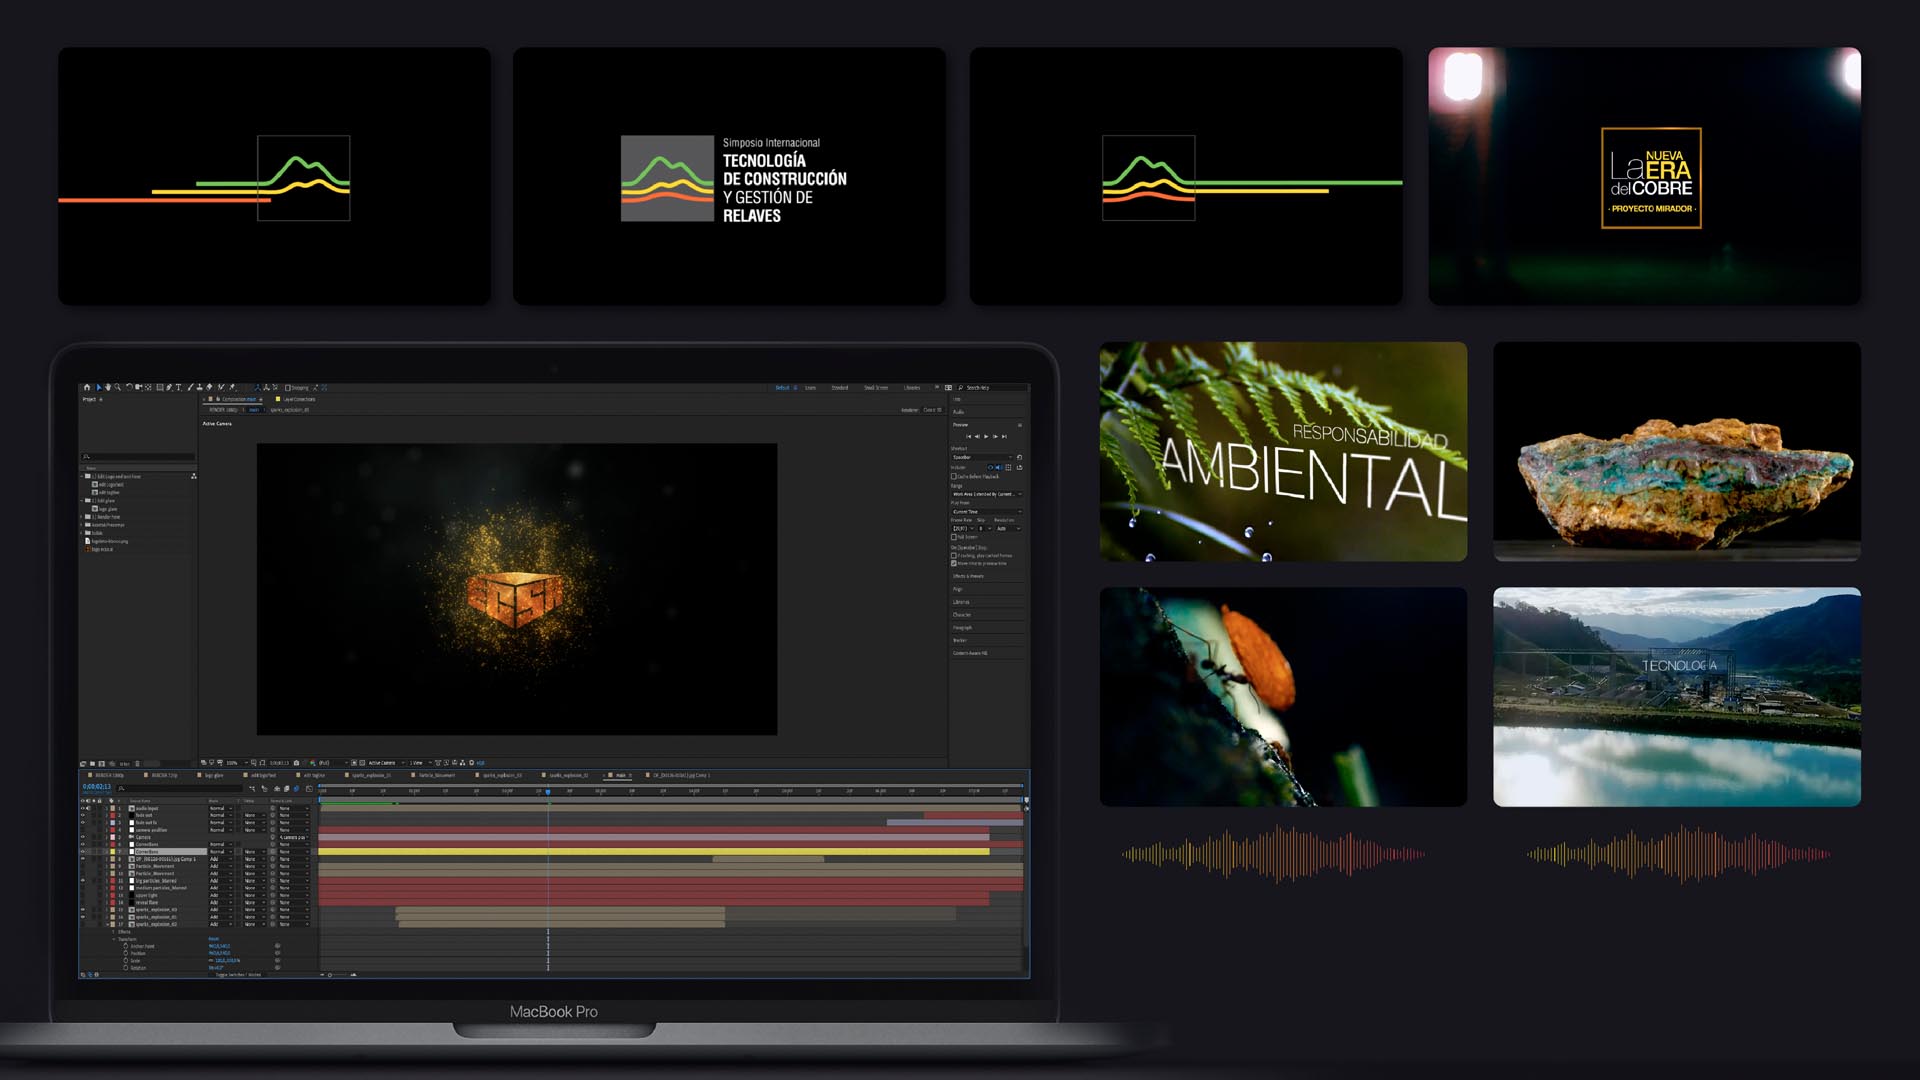1920x1080 pixels.
Task: Click the Home icon in toolbar
Action: click(x=87, y=387)
